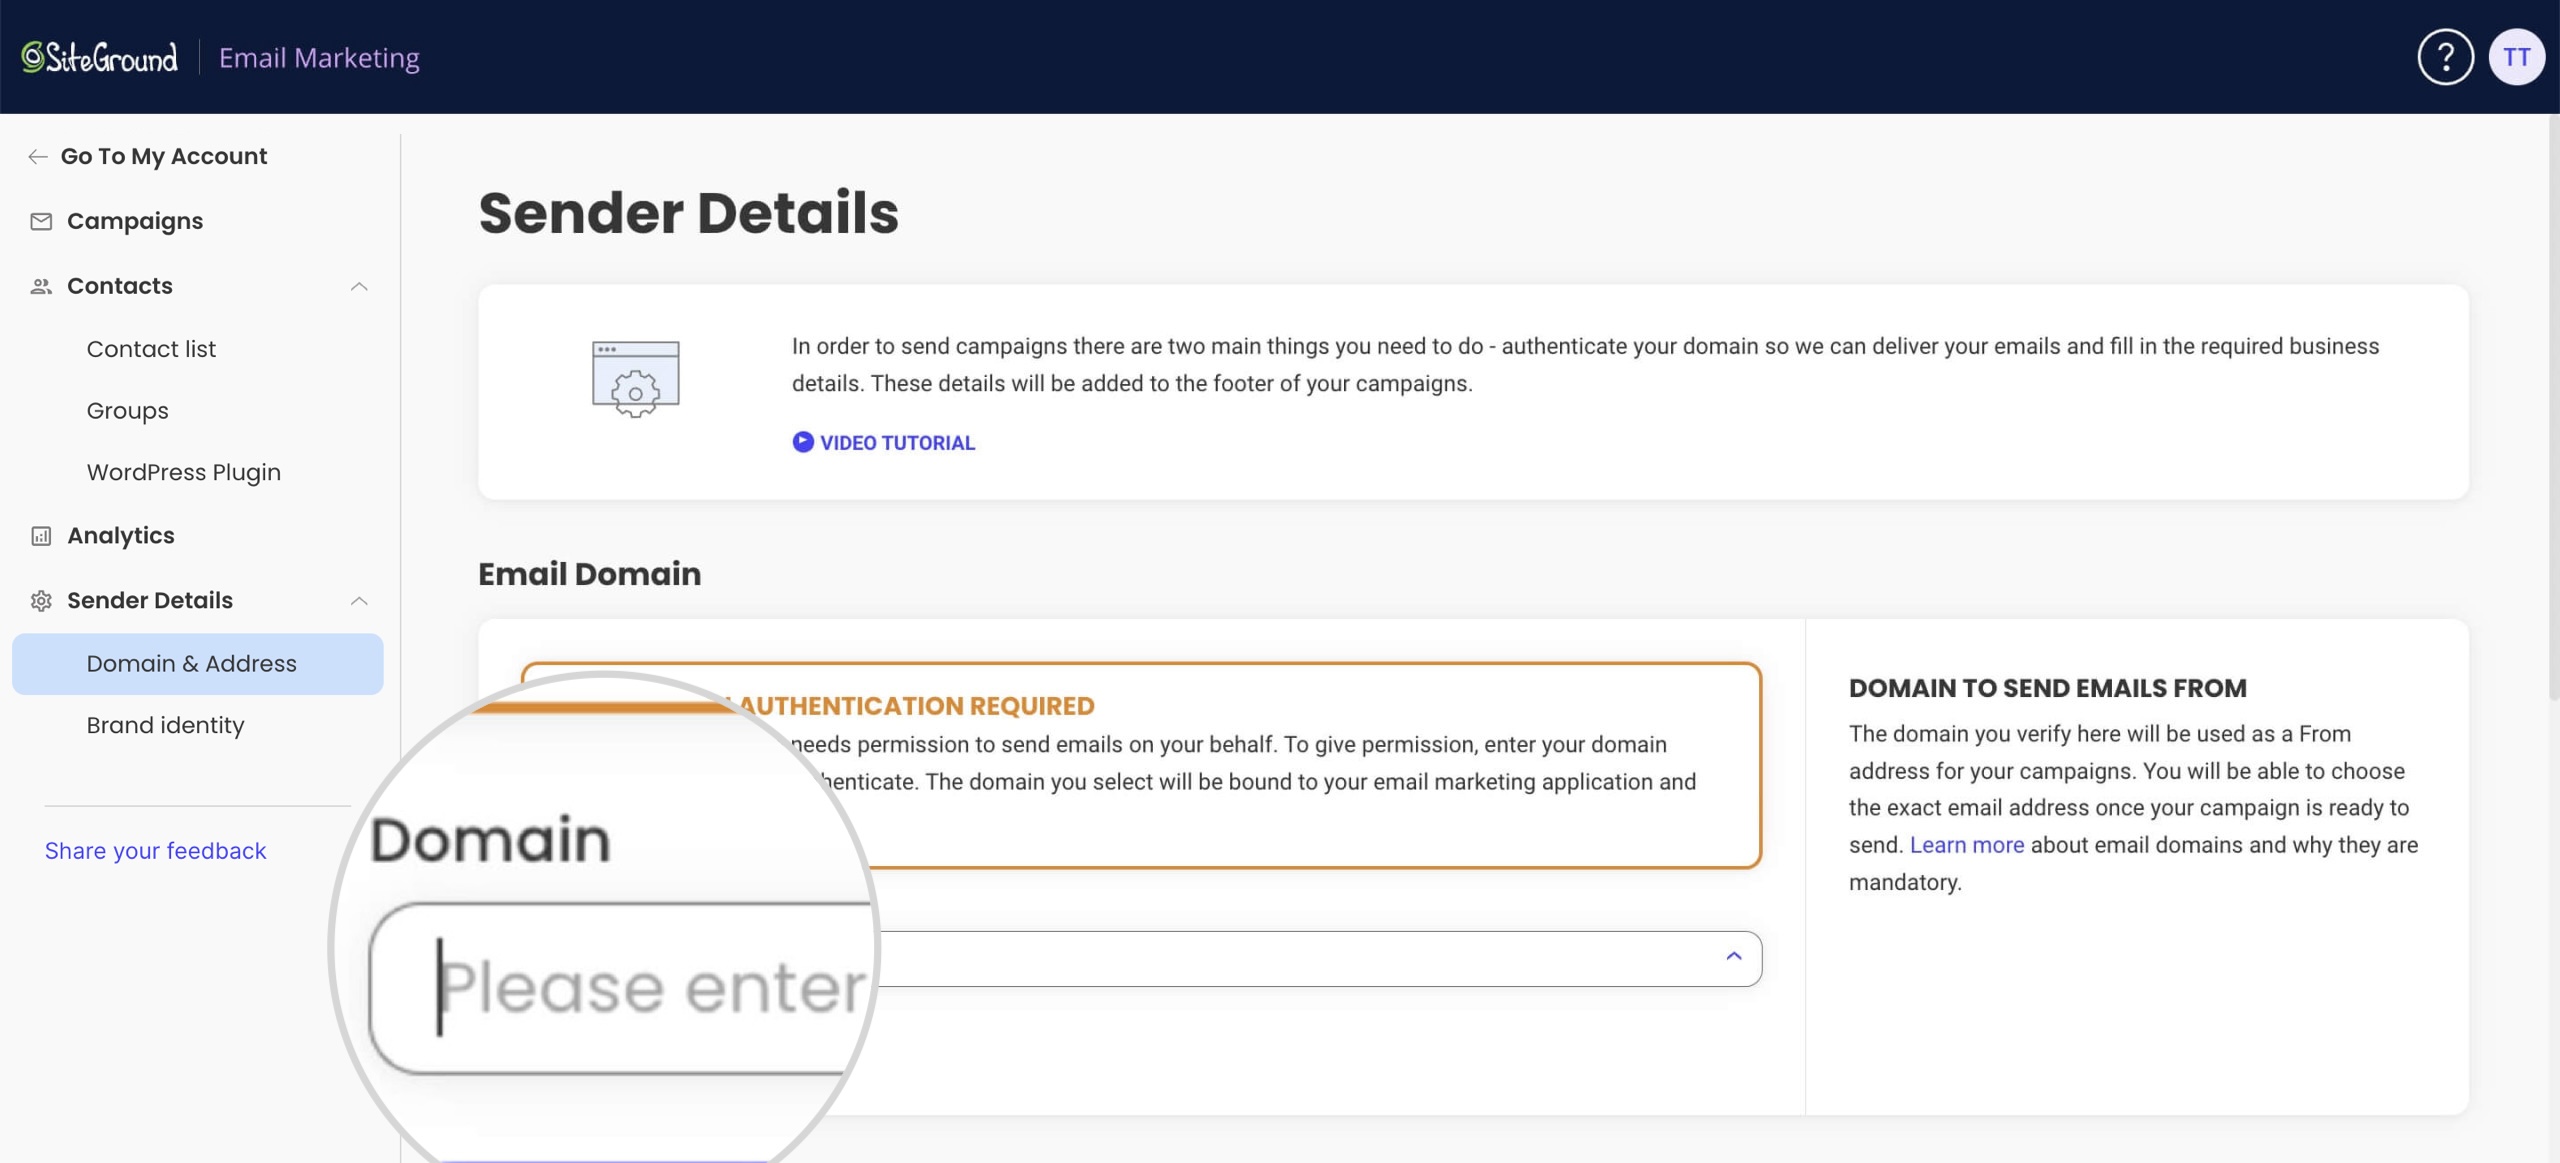Open Groups in sidebar
This screenshot has width=2560, height=1163.
coord(128,411)
